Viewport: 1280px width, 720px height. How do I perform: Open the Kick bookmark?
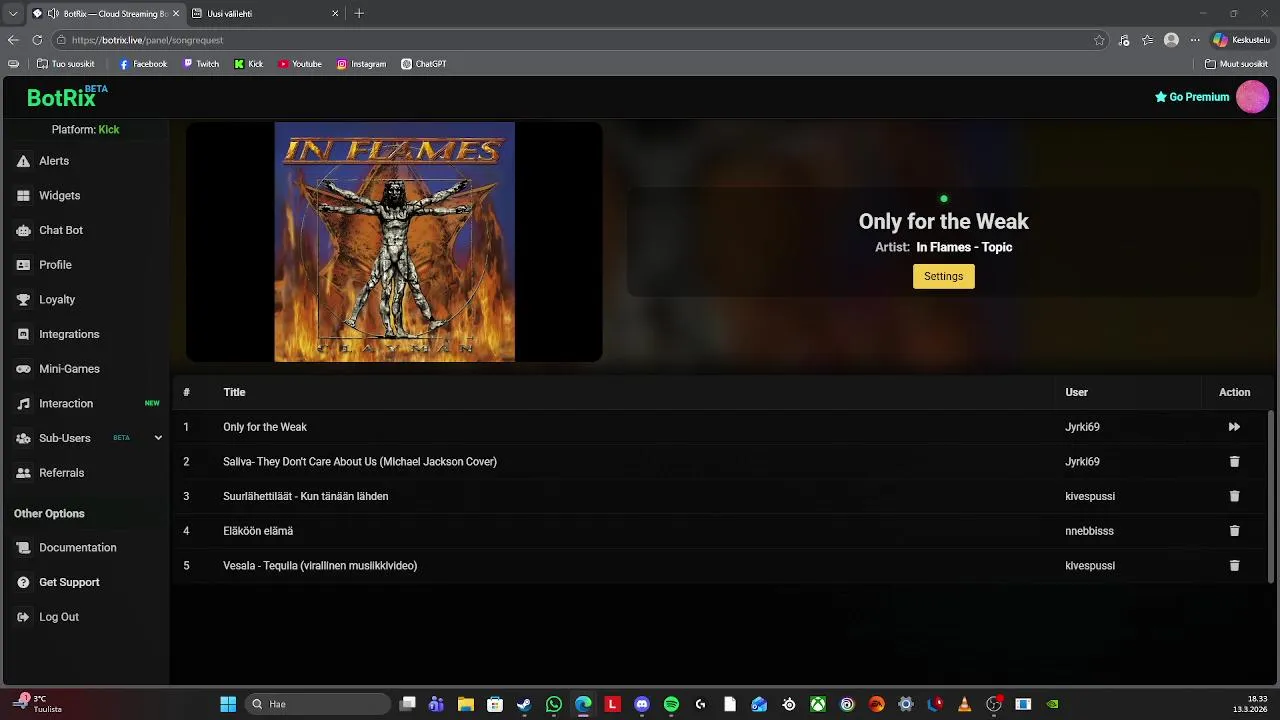[249, 64]
